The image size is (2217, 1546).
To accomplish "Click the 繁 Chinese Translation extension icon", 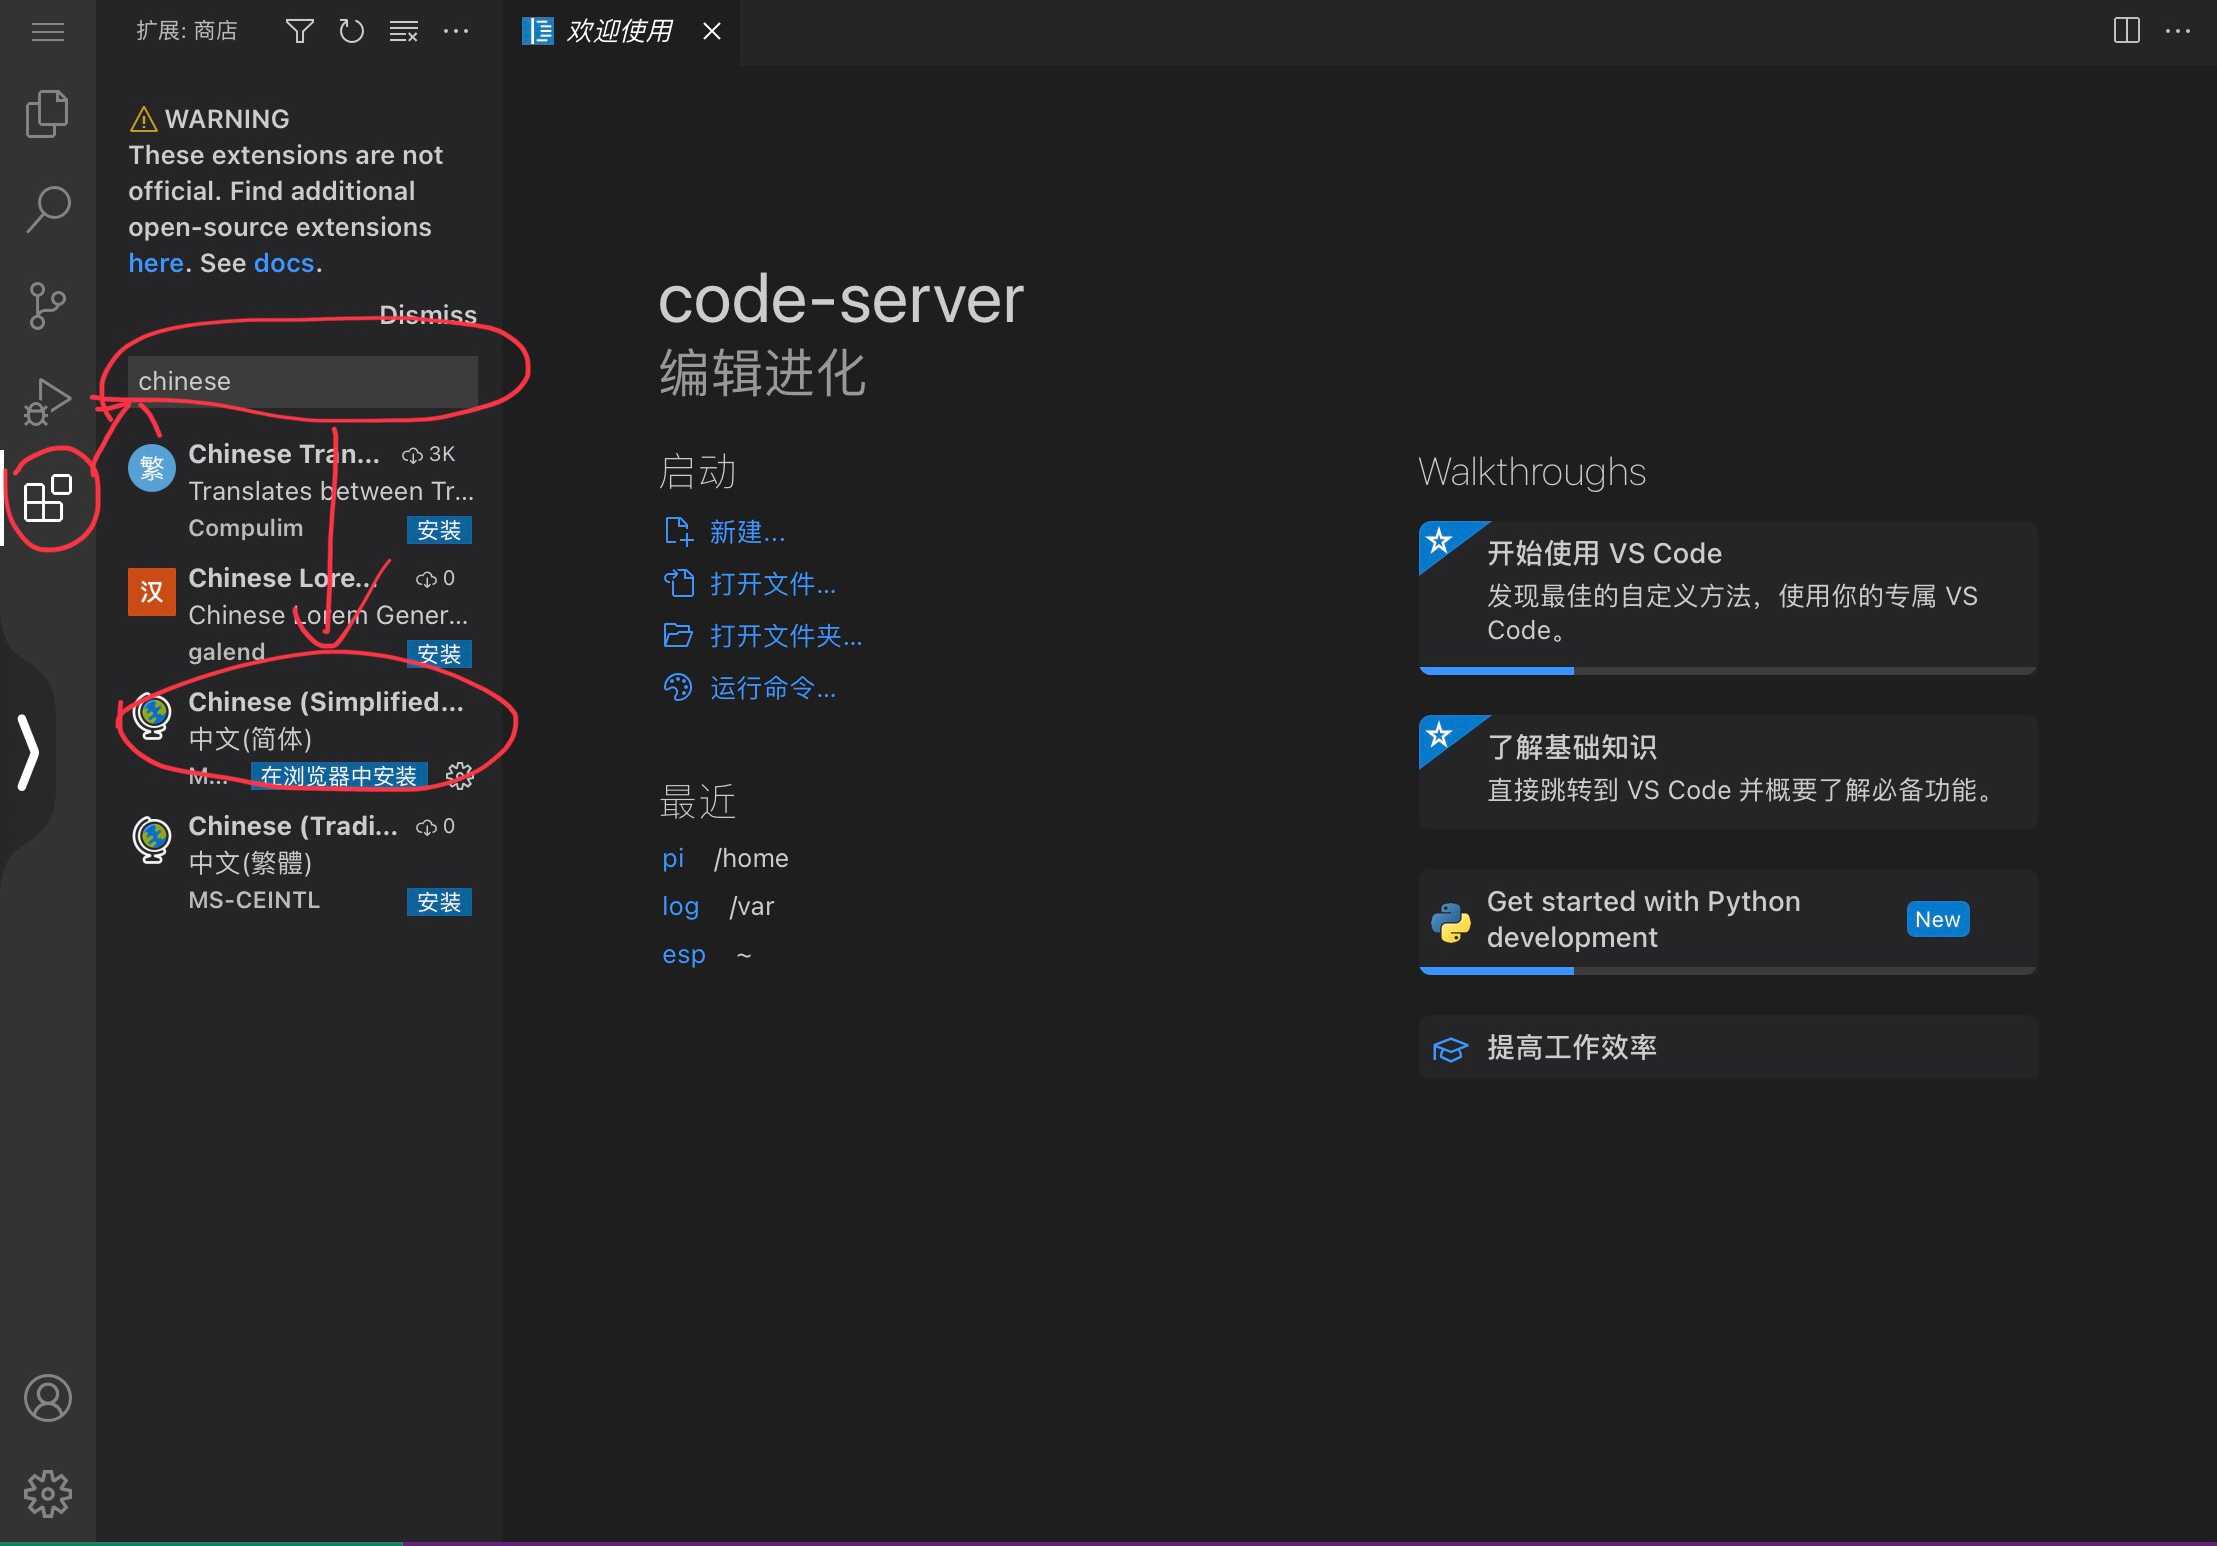I will tap(152, 467).
